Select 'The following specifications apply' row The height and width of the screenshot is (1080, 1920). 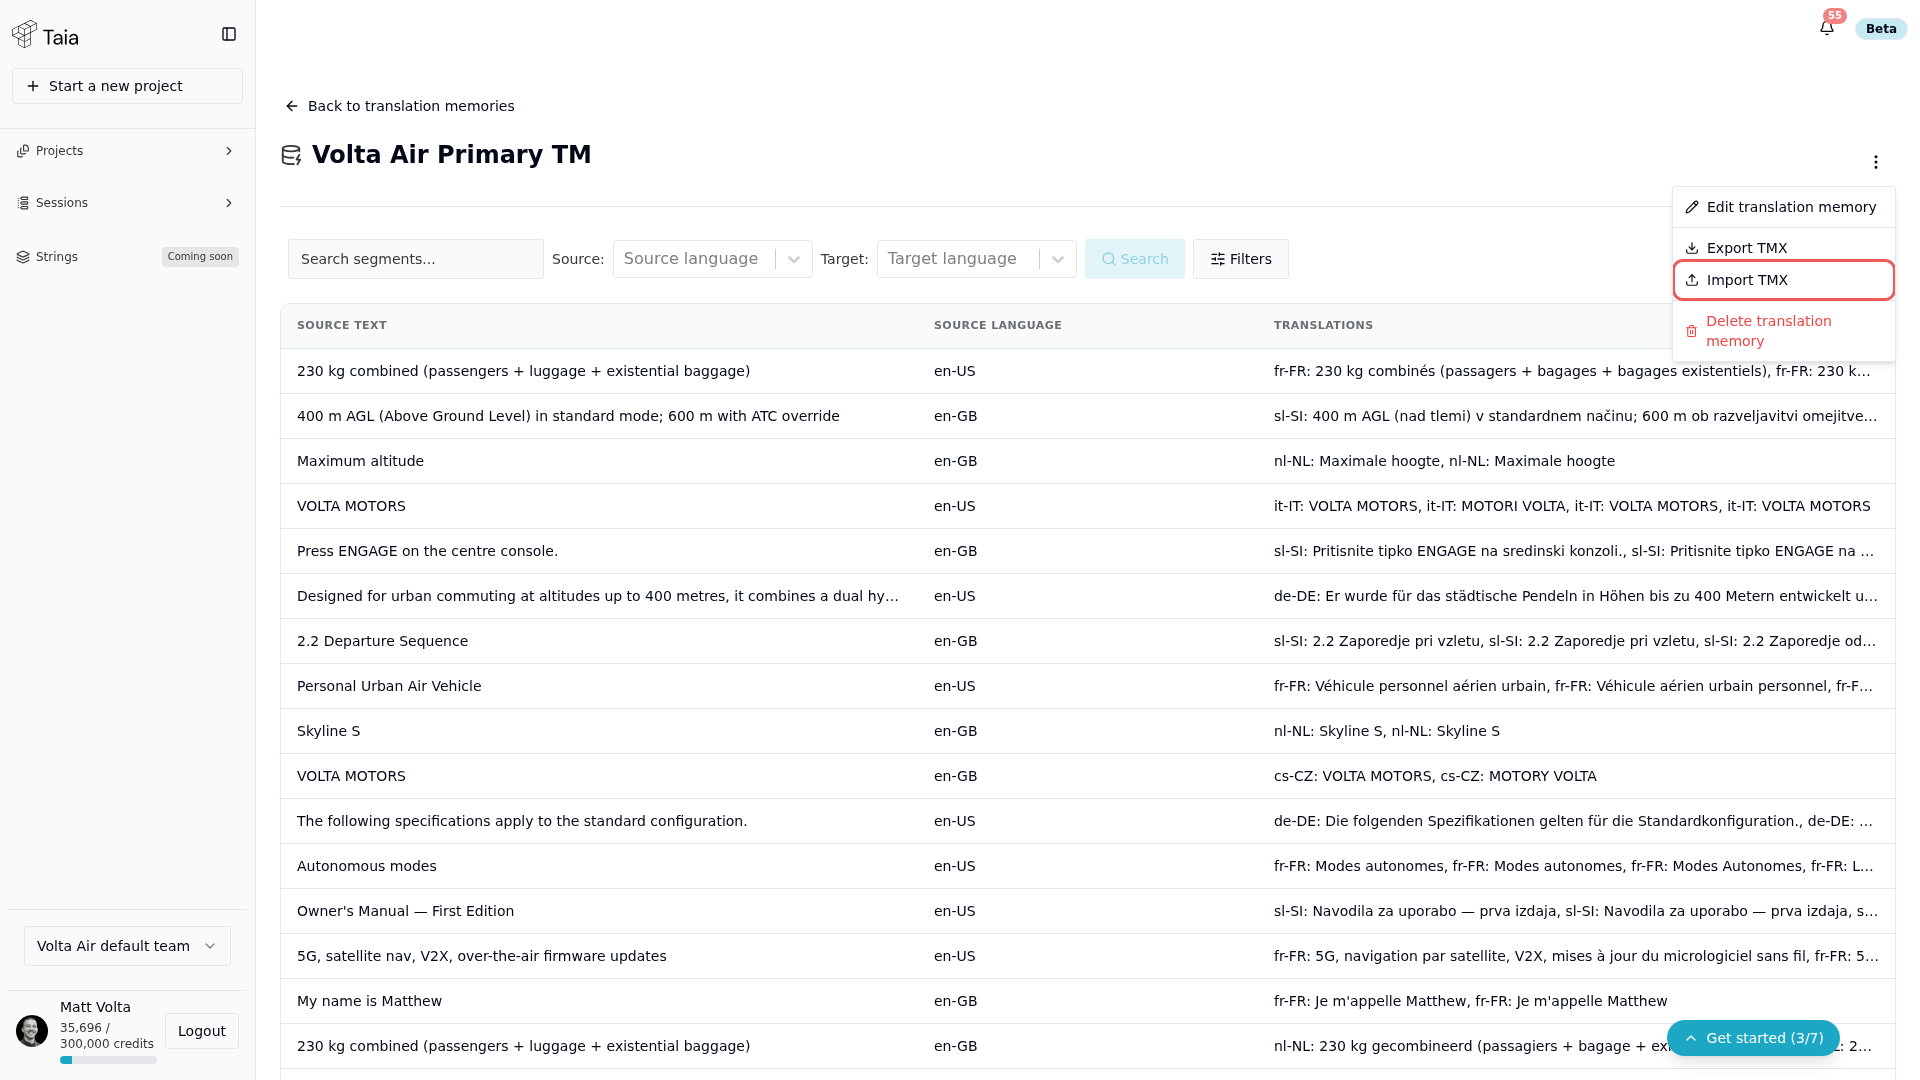click(x=1087, y=821)
